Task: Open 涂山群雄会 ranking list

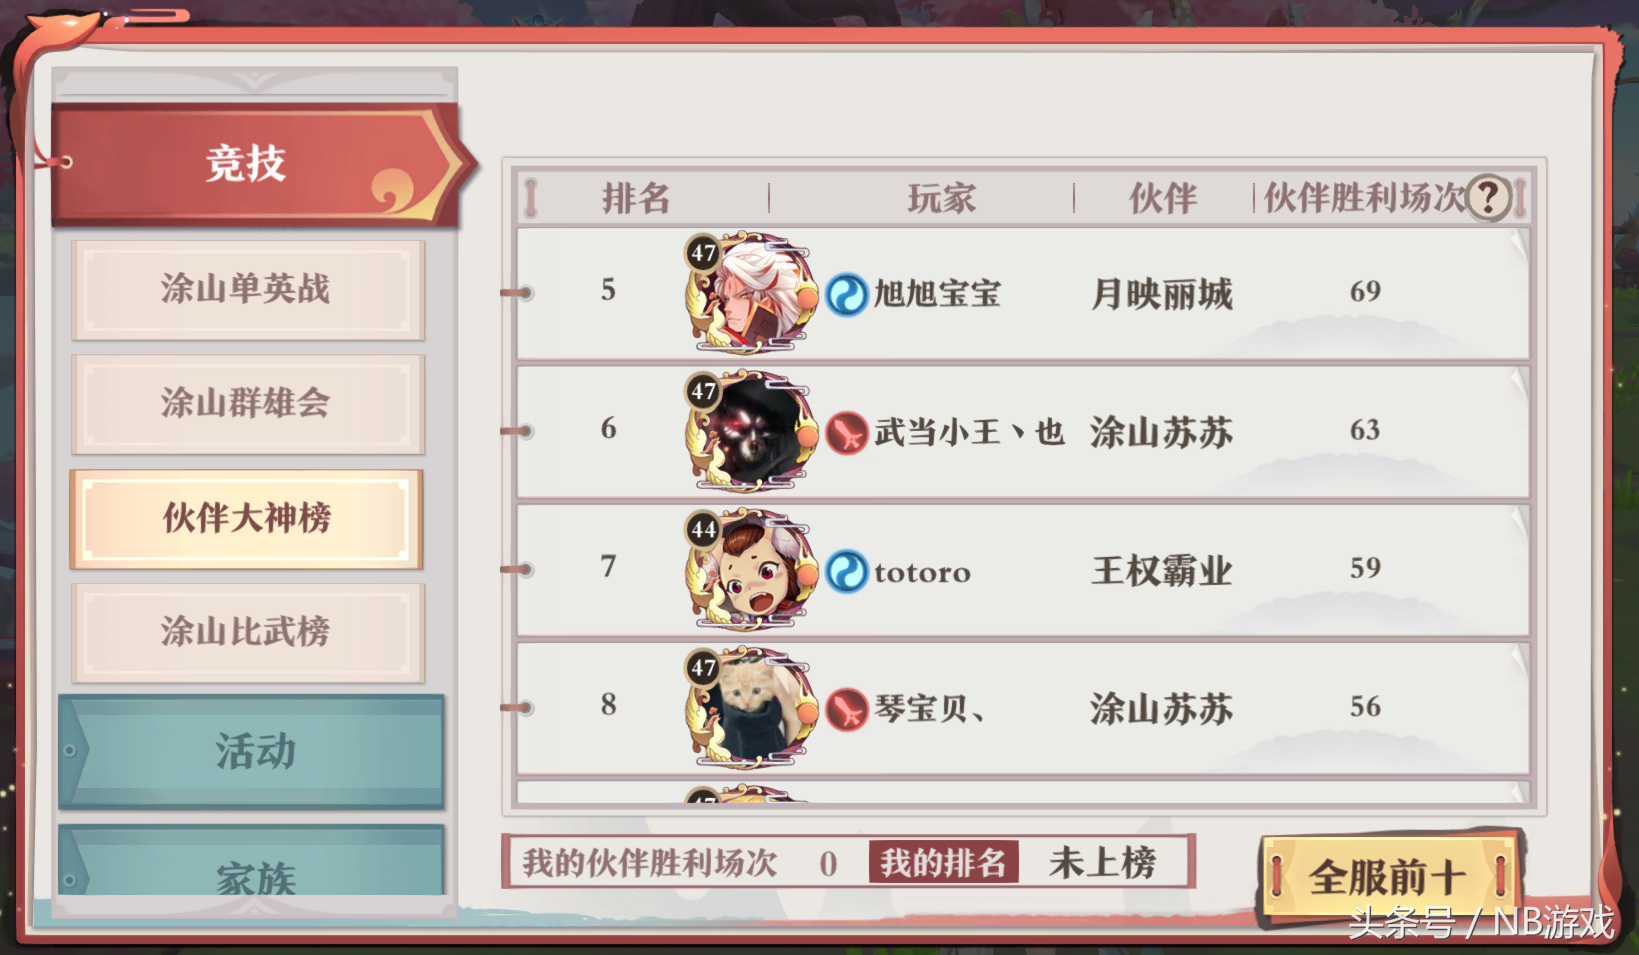Action: [247, 404]
